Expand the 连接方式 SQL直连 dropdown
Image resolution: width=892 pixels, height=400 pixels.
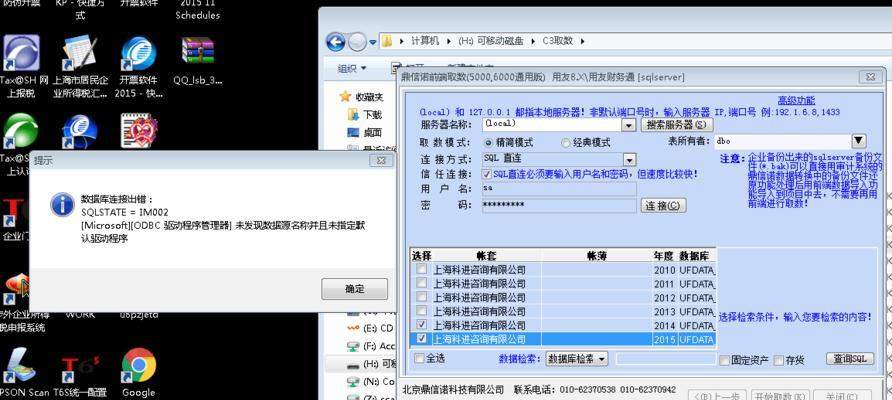pos(629,160)
